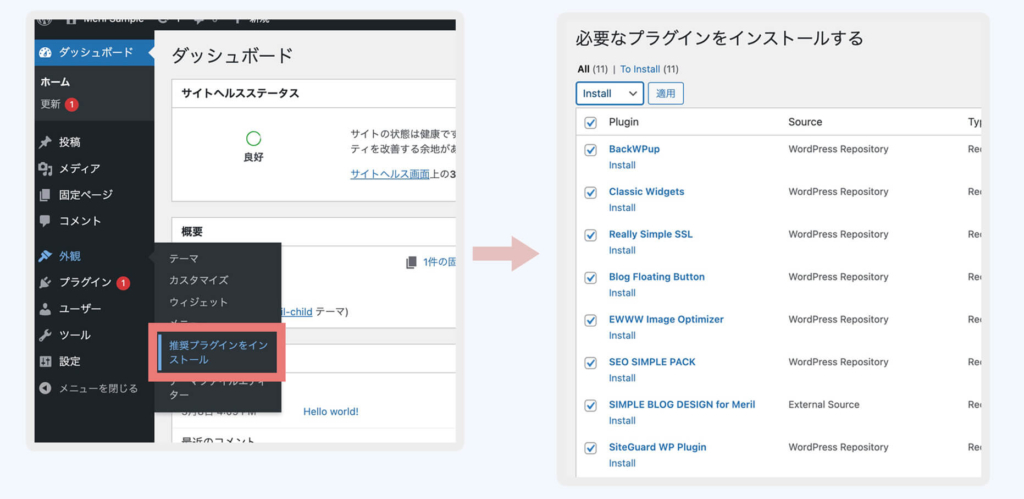Open the ダッシュボード sidebar menu
This screenshot has width=1024, height=499.
tap(94, 52)
